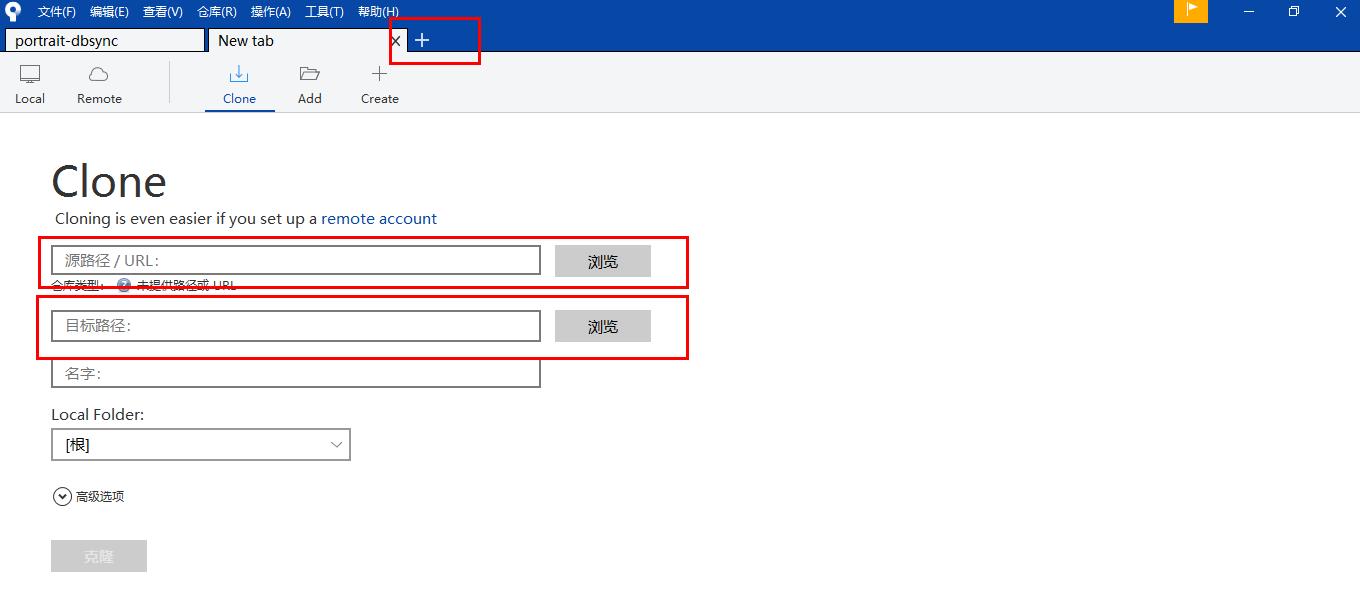Close the New tab tab
This screenshot has width=1360, height=612.
[396, 41]
